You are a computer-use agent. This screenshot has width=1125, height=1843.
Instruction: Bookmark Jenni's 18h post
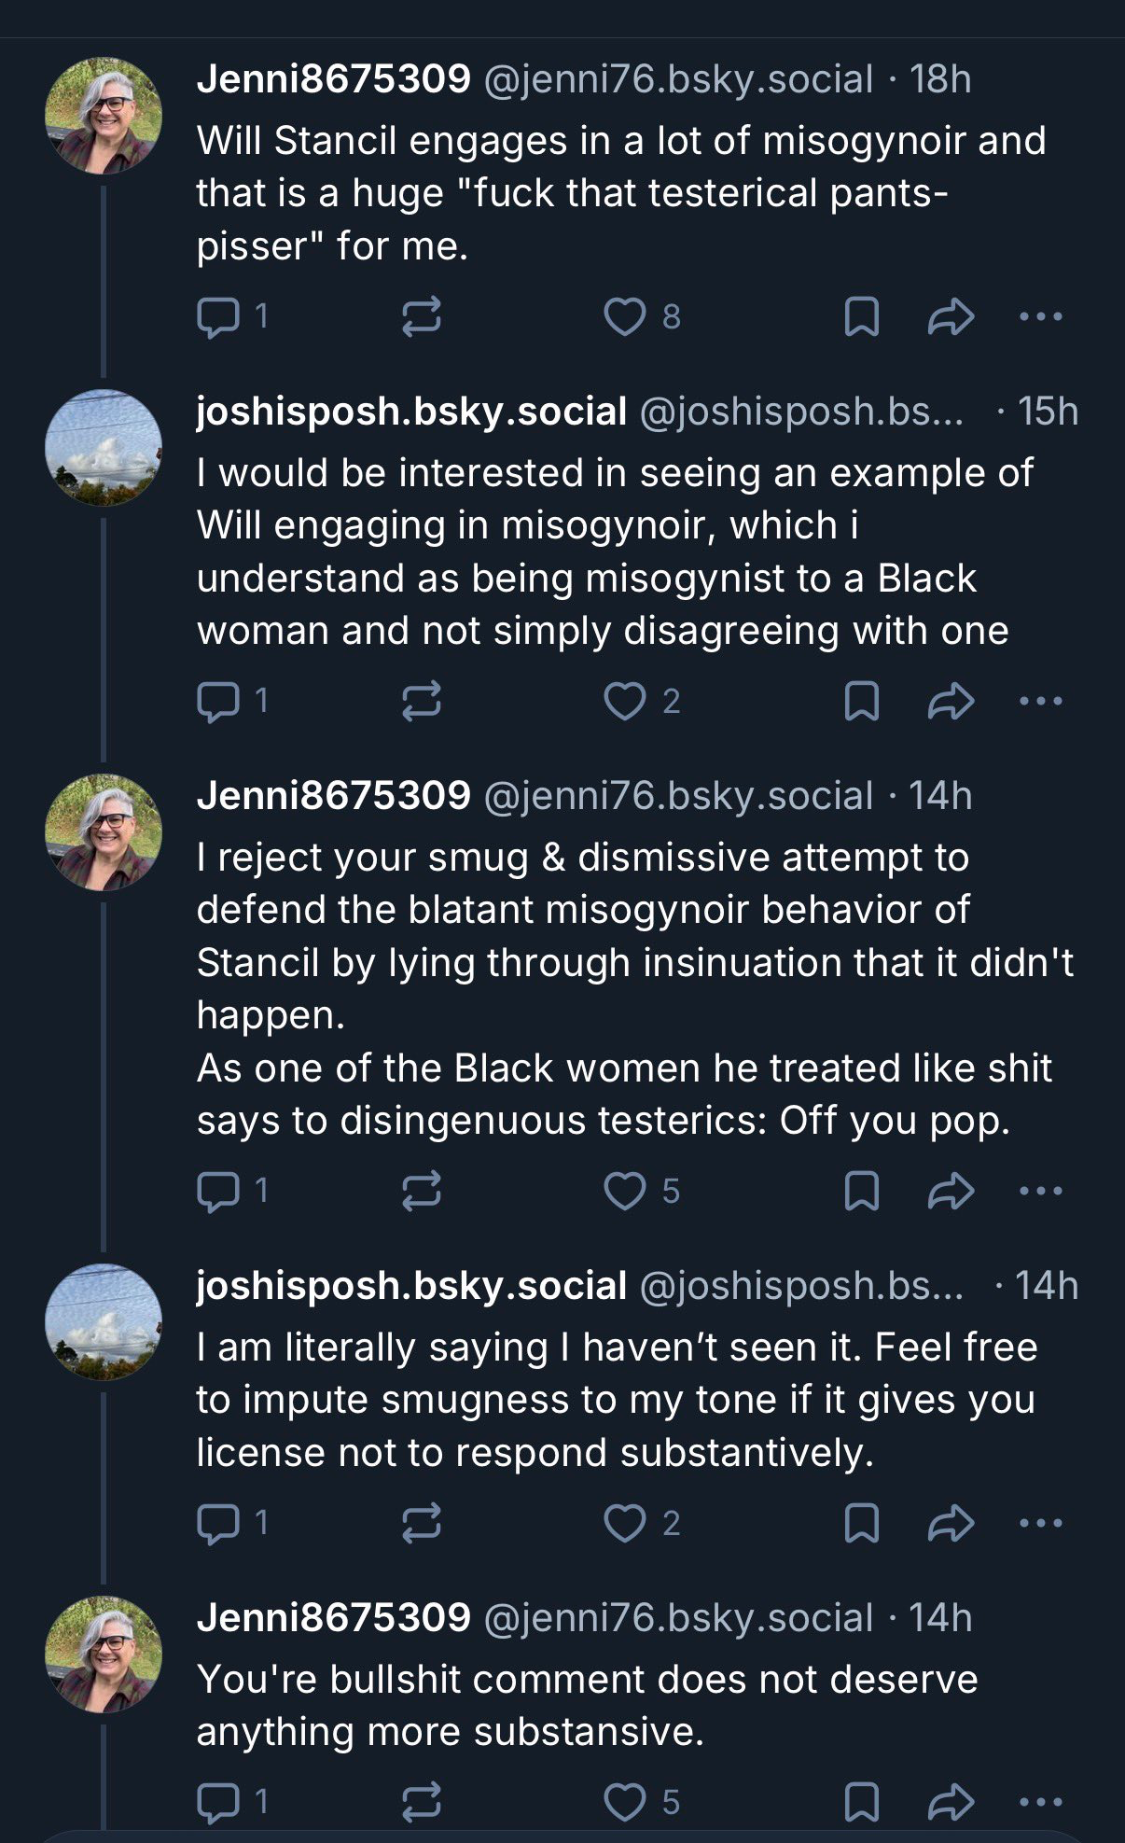coord(861,317)
